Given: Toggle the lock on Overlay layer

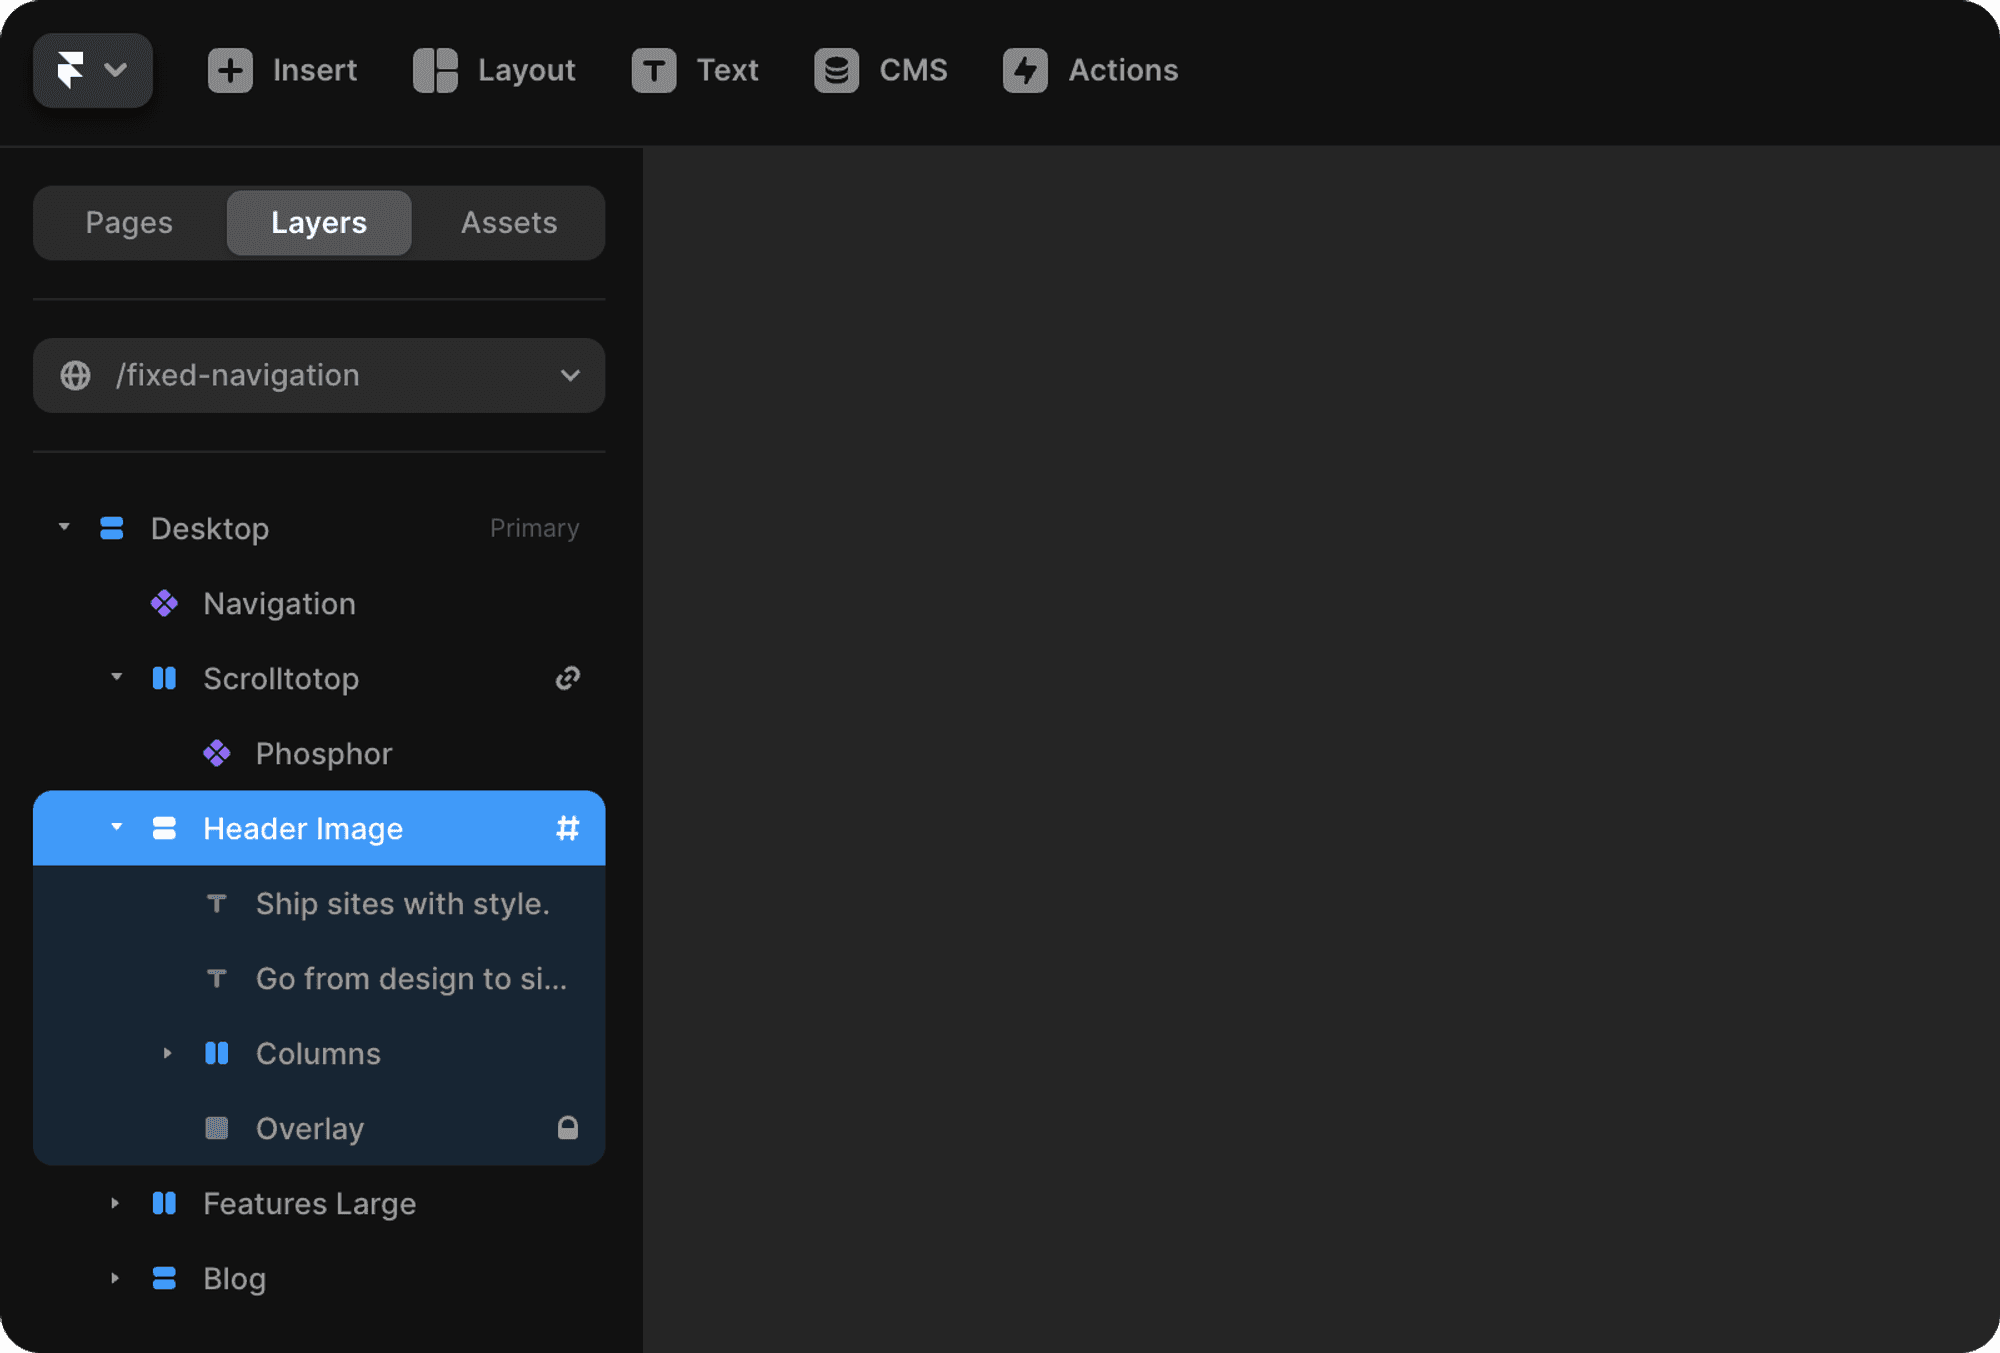Looking at the screenshot, I should point(567,1128).
